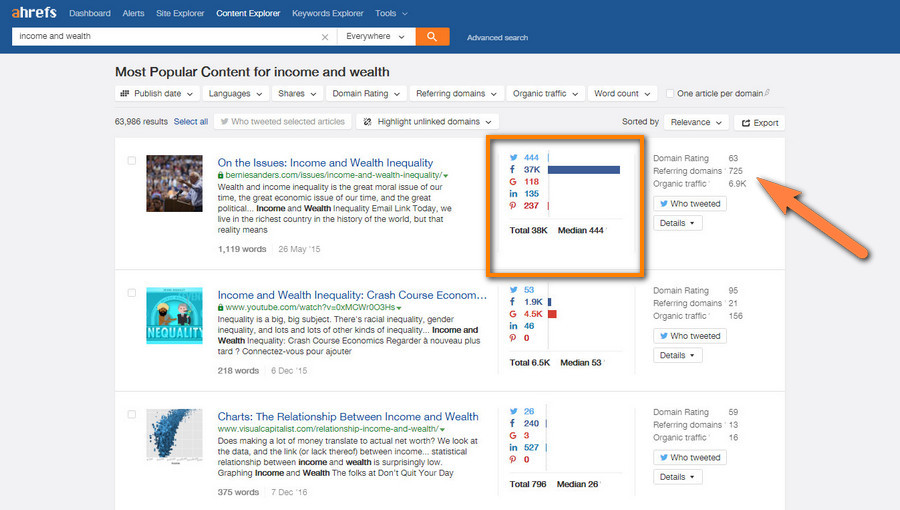Open Everywhere search scope dropdown

pyautogui.click(x=375, y=37)
